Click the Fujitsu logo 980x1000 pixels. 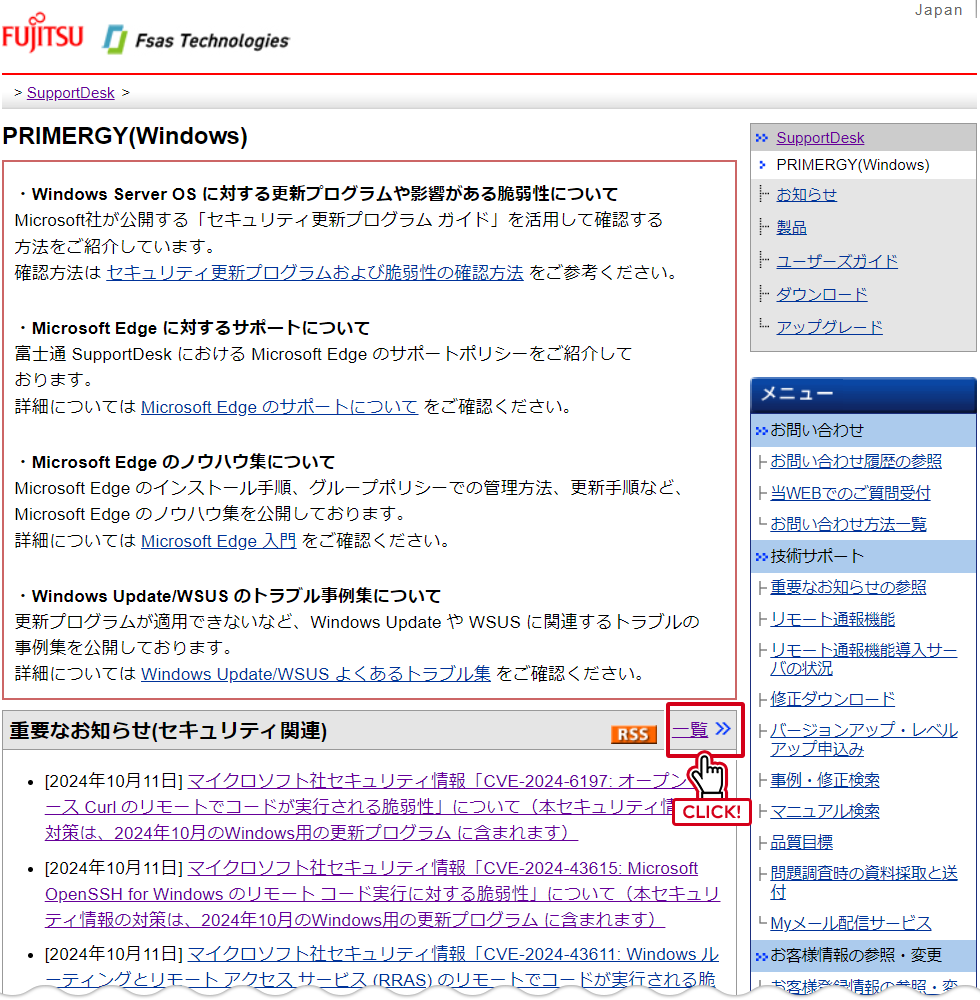(42, 33)
